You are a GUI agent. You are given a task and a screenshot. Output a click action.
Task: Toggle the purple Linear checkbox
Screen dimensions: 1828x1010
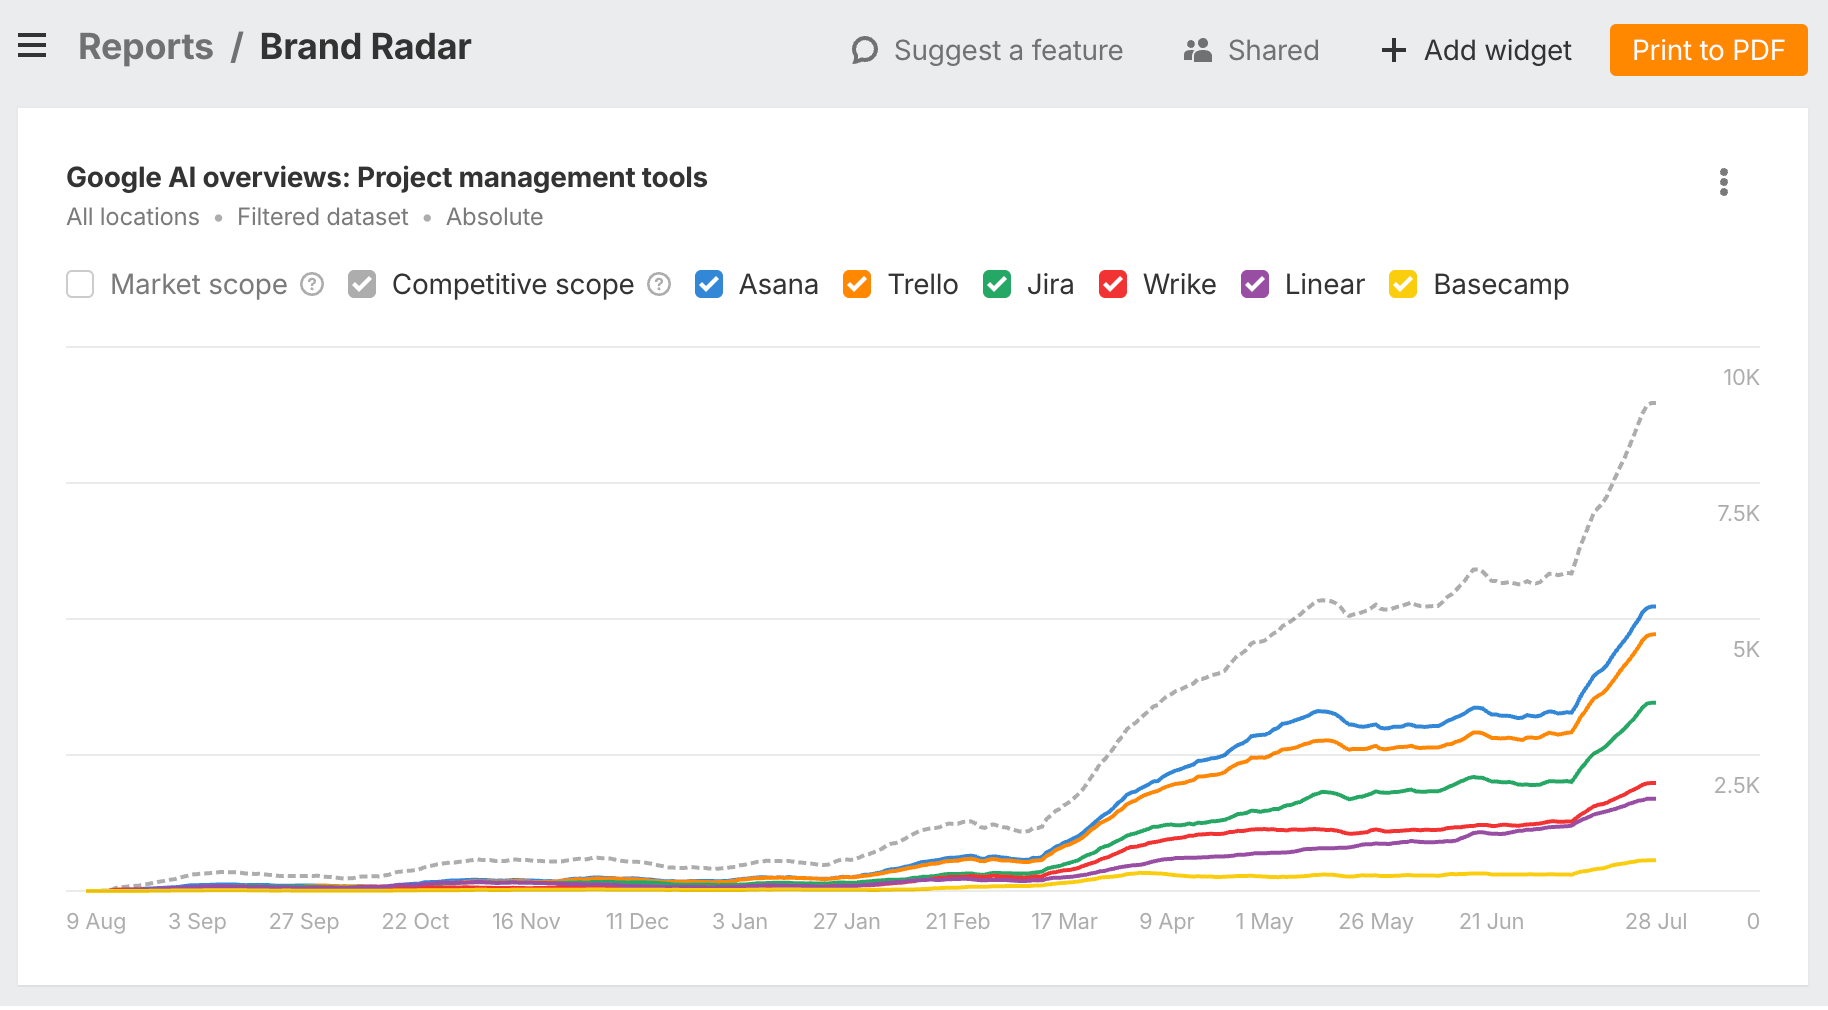[1255, 285]
